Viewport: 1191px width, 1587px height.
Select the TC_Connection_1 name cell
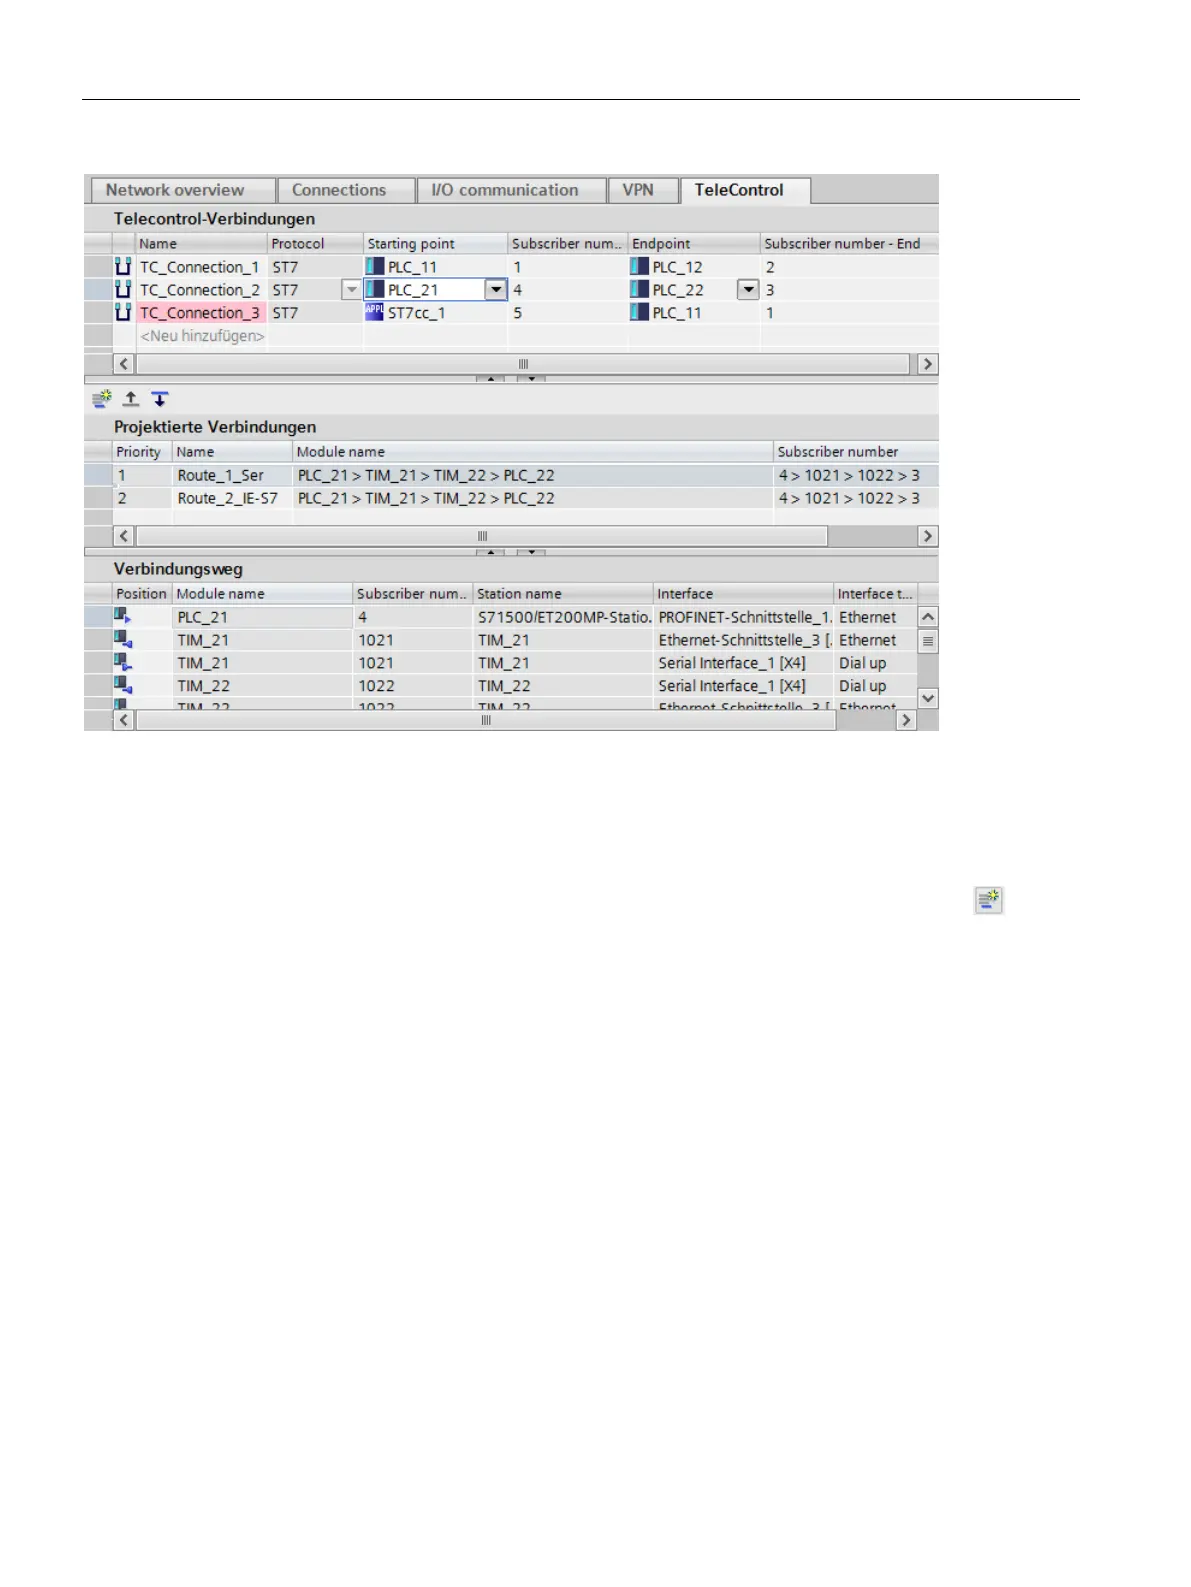pos(200,267)
